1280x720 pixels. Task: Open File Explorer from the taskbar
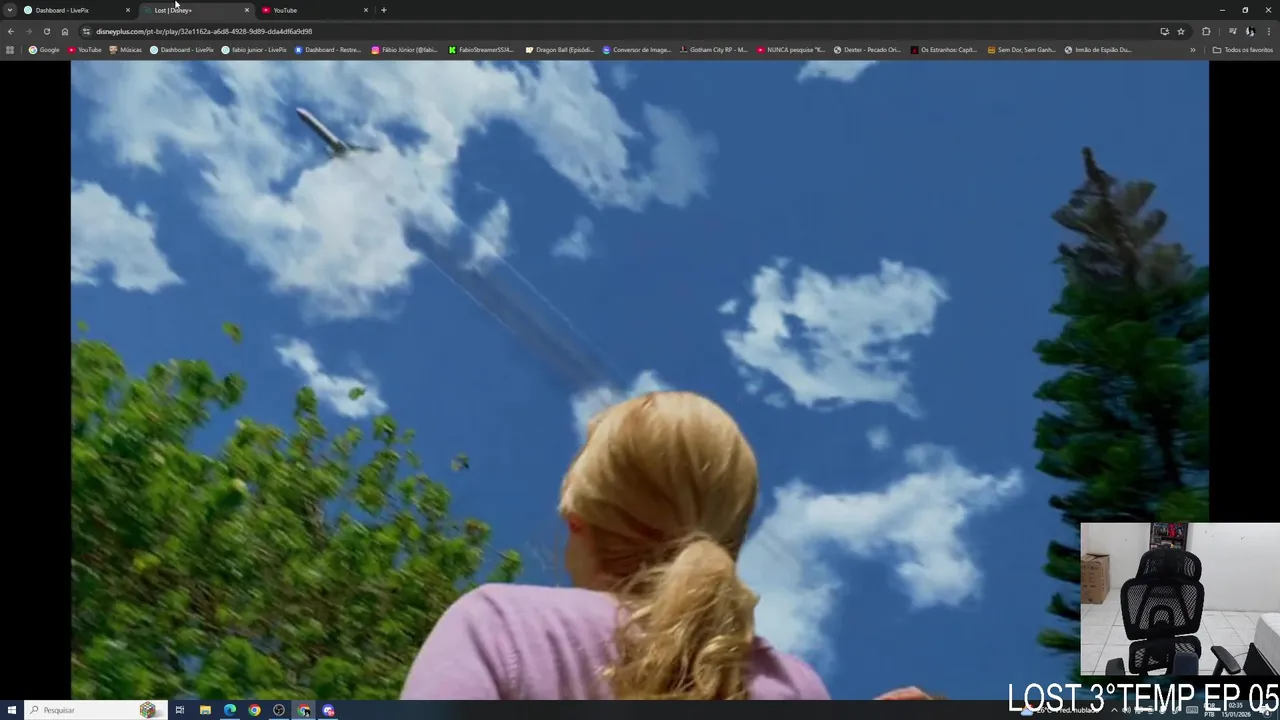205,710
